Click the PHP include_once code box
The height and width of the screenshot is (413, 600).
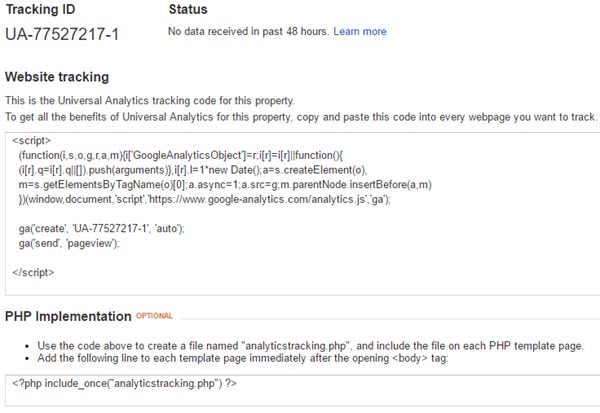pyautogui.click(x=302, y=390)
